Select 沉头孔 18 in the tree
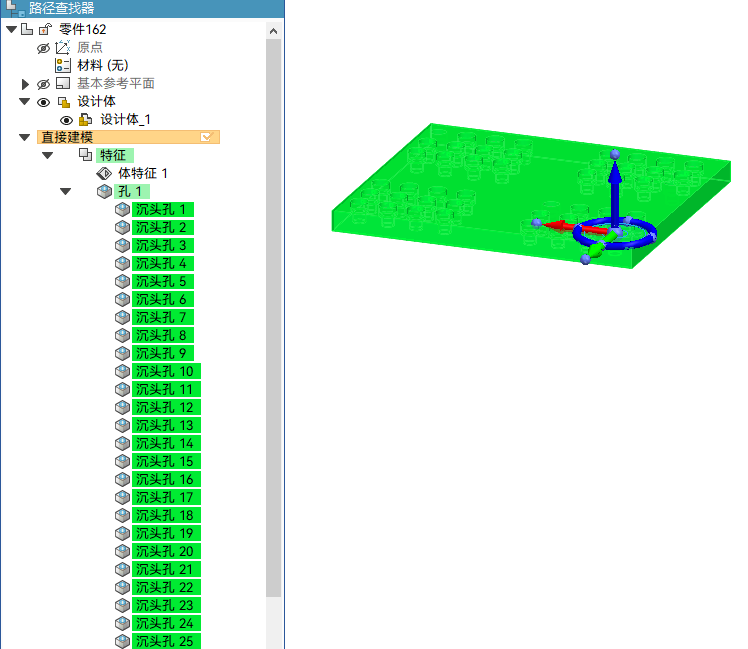The width and height of the screenshot is (748, 649). tap(166, 515)
